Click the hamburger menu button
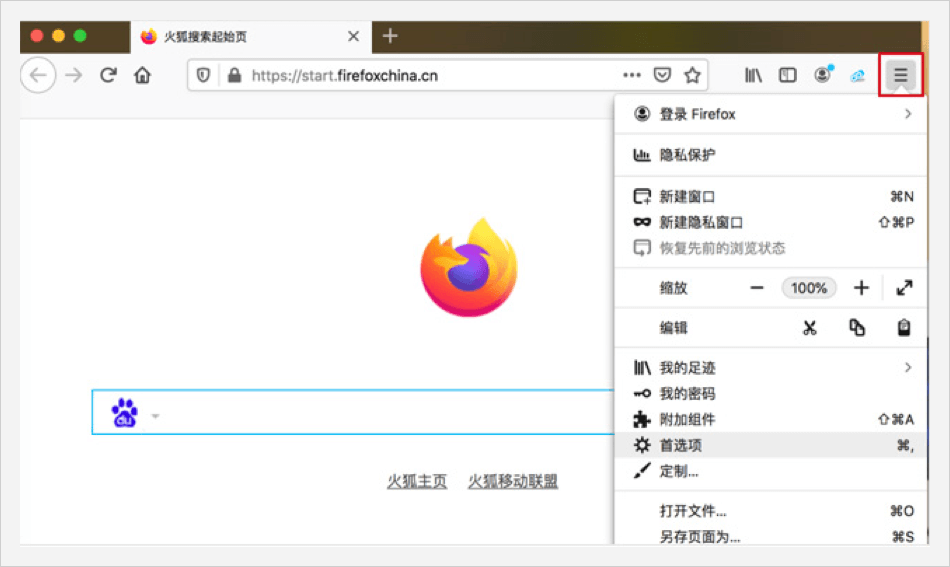This screenshot has width=950, height=567. pyautogui.click(x=900, y=75)
